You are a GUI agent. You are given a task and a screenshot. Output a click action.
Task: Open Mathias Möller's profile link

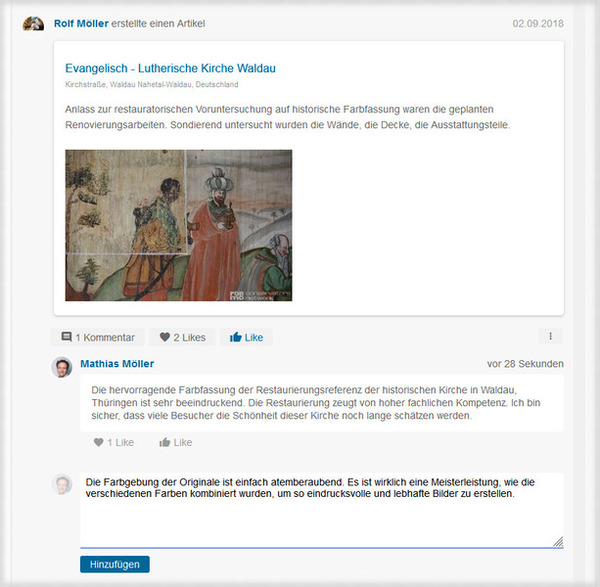pyautogui.click(x=117, y=364)
